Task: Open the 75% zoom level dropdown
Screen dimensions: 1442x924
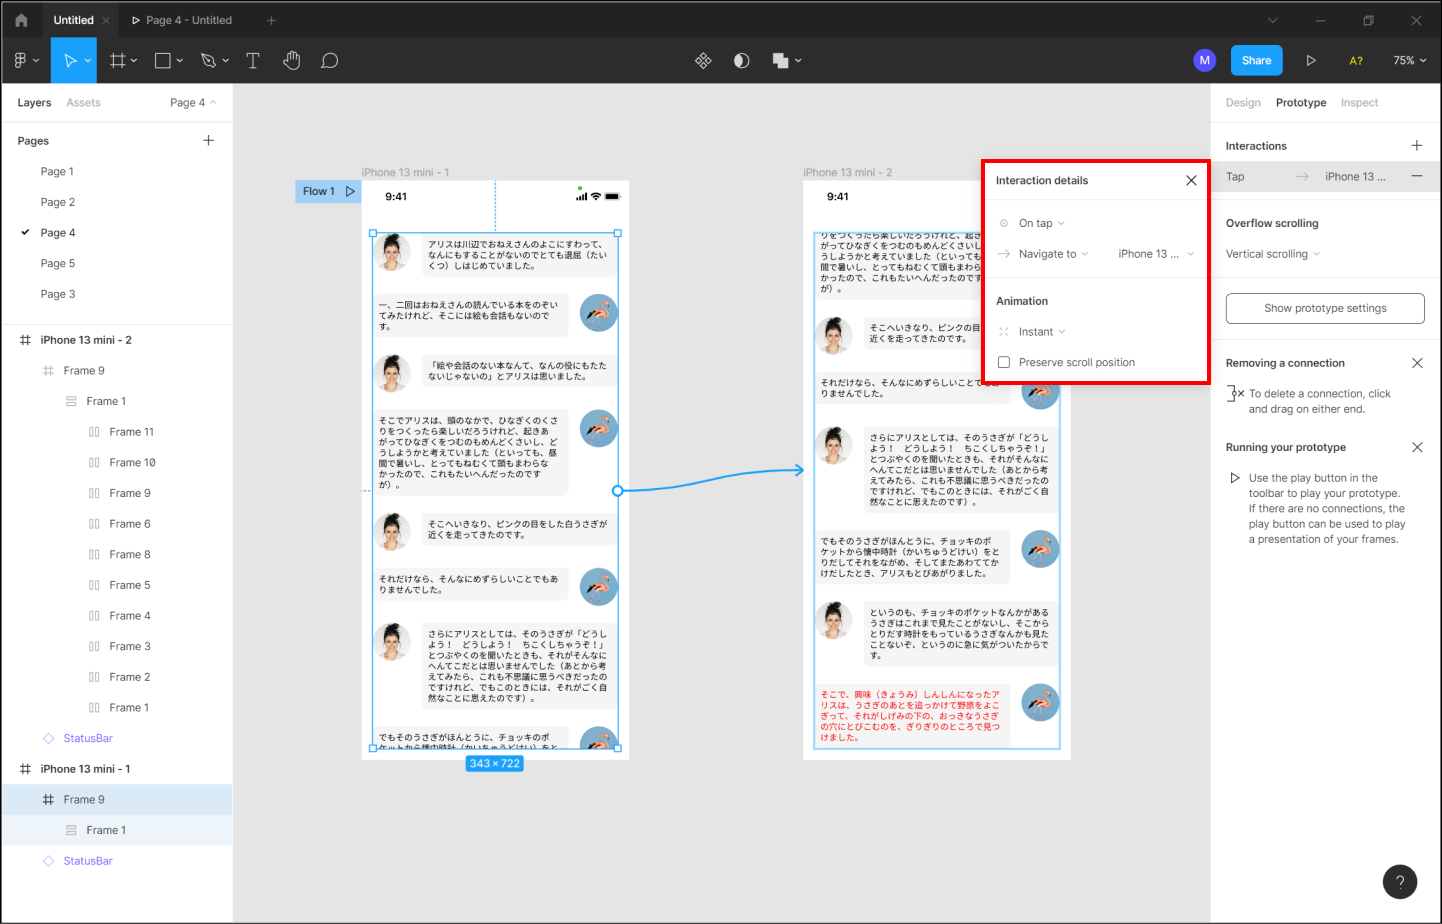Action: click(x=1409, y=61)
